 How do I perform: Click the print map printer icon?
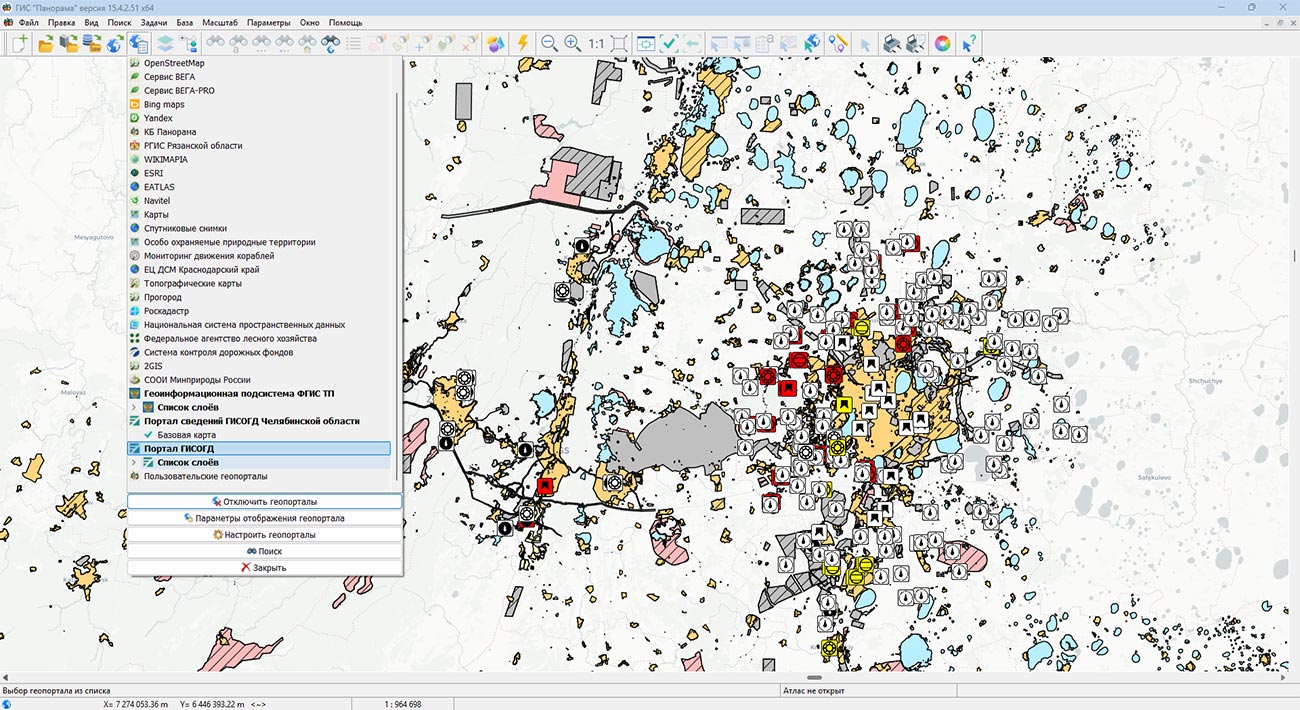892,43
